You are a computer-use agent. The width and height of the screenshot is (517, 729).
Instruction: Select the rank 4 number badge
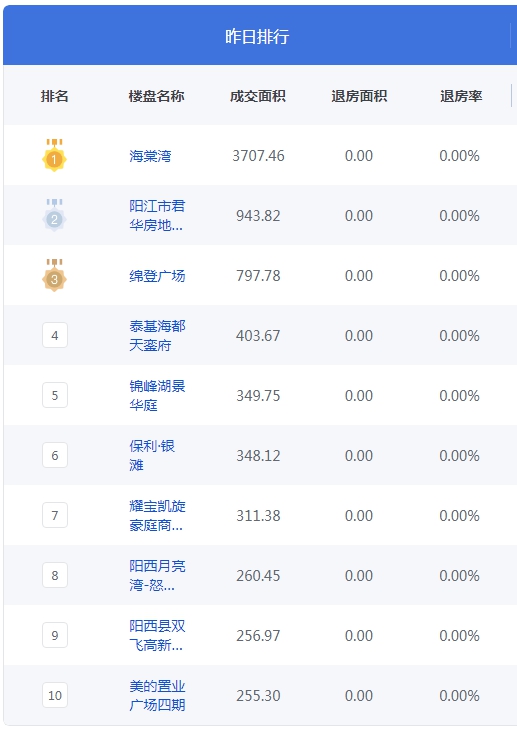[55, 335]
